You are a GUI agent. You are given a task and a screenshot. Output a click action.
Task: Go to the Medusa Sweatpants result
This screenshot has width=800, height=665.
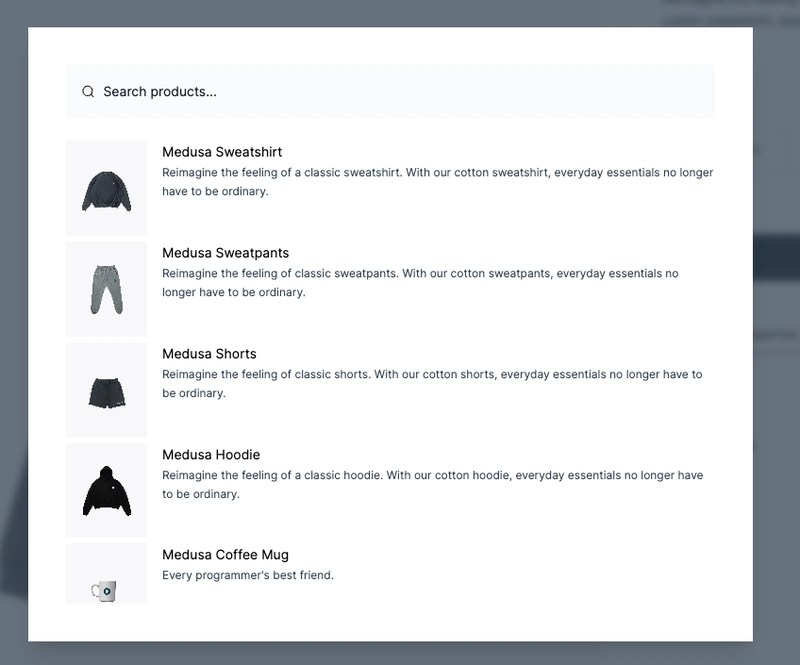[225, 253]
